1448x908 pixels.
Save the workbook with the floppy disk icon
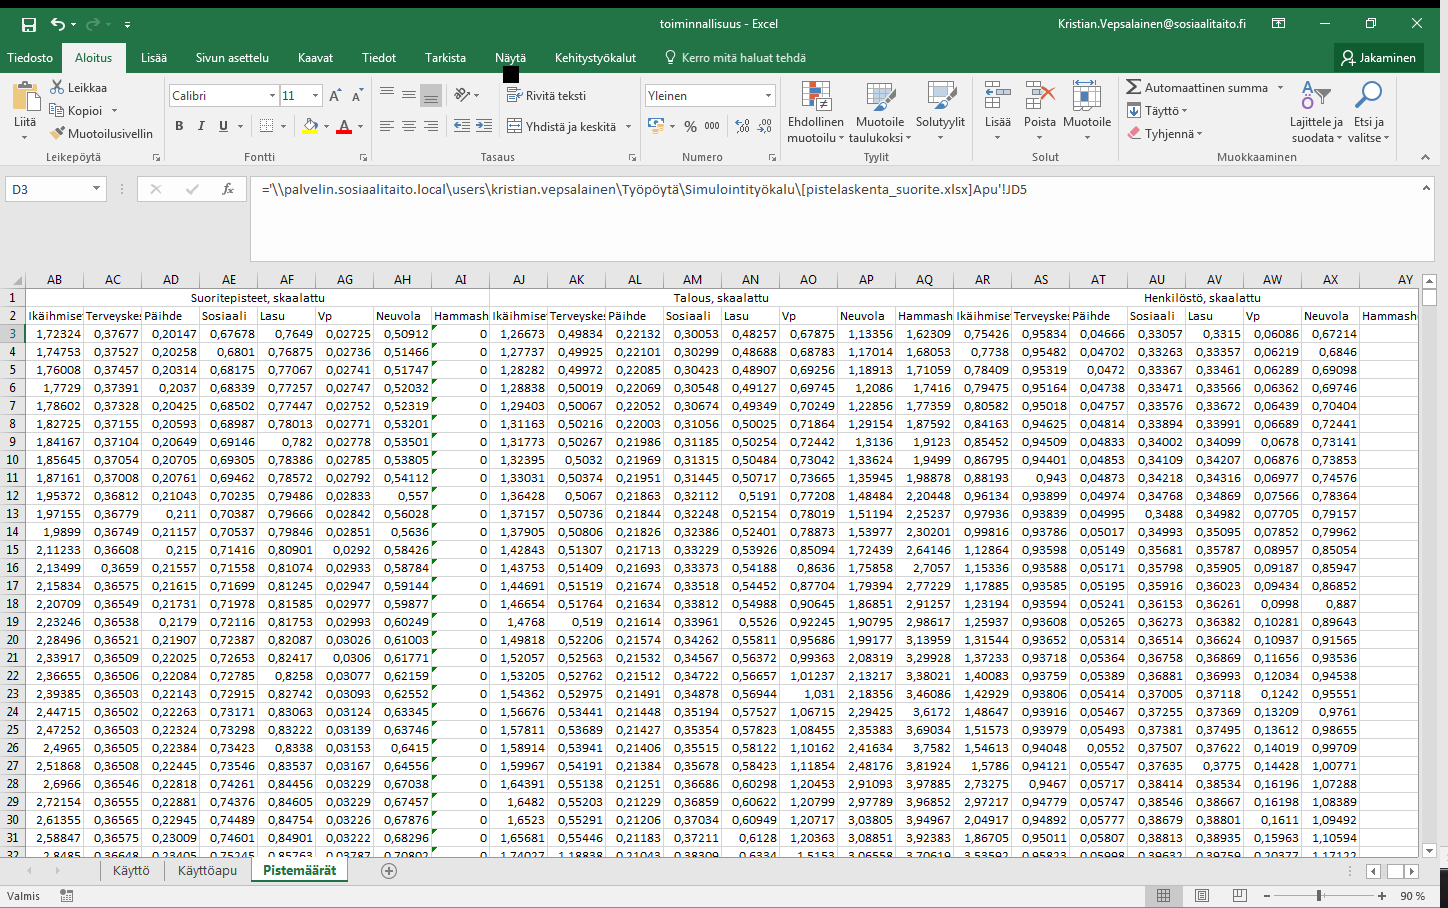point(28,24)
